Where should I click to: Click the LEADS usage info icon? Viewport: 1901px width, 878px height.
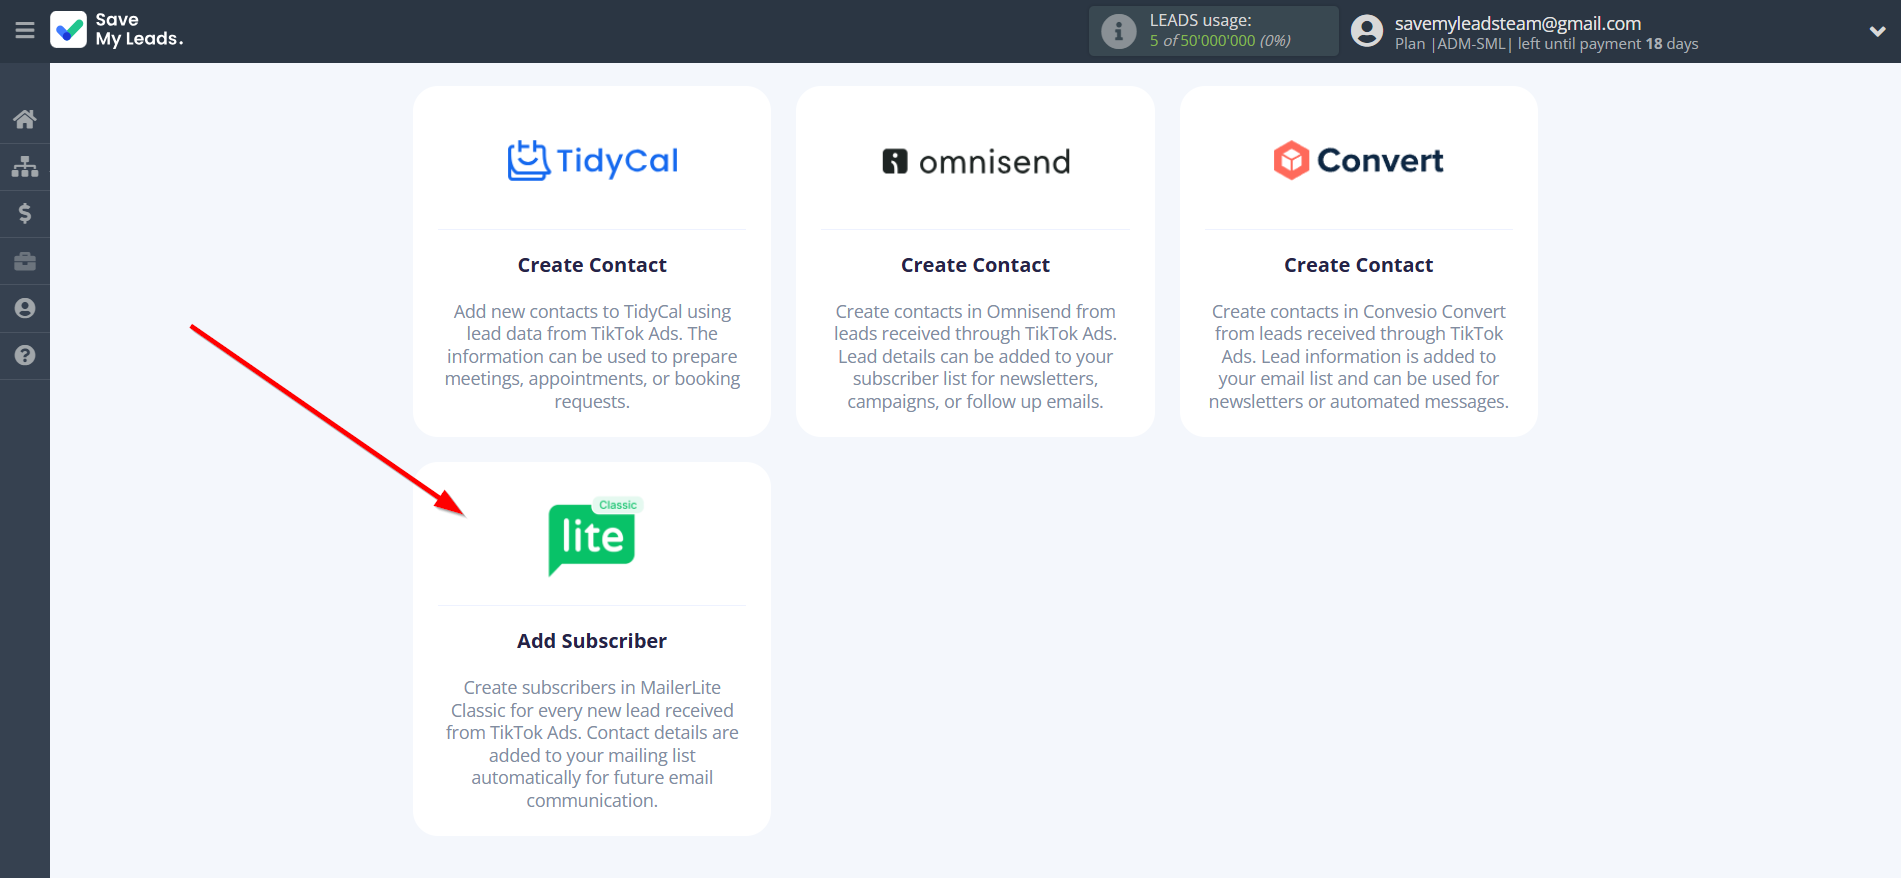coord(1119,31)
